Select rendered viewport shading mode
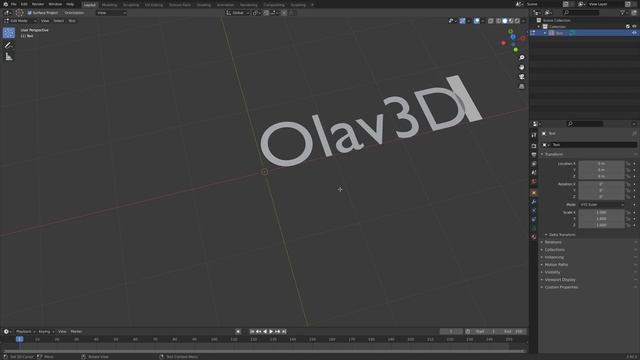Screen dimensions: 640x360 pos(518,21)
